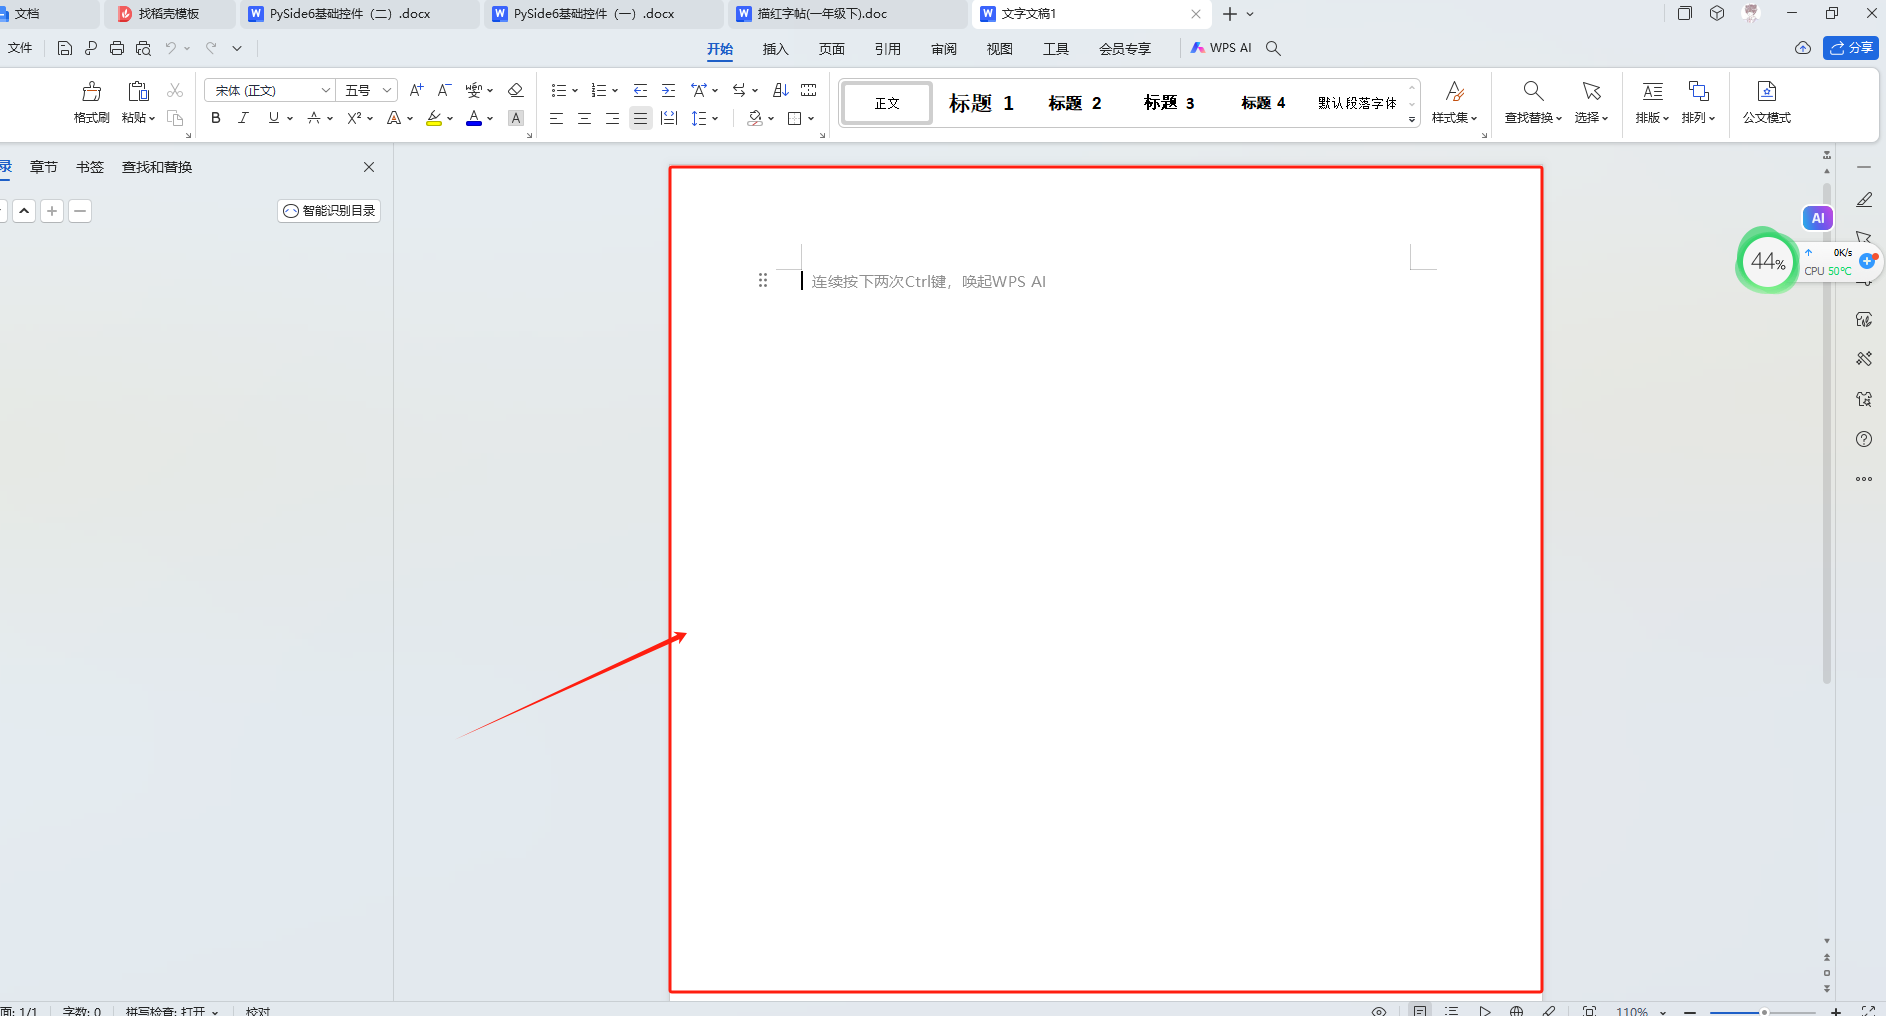Viewport: 1886px width, 1016px height.
Task: Apply highlight color to text
Action: pos(434,118)
